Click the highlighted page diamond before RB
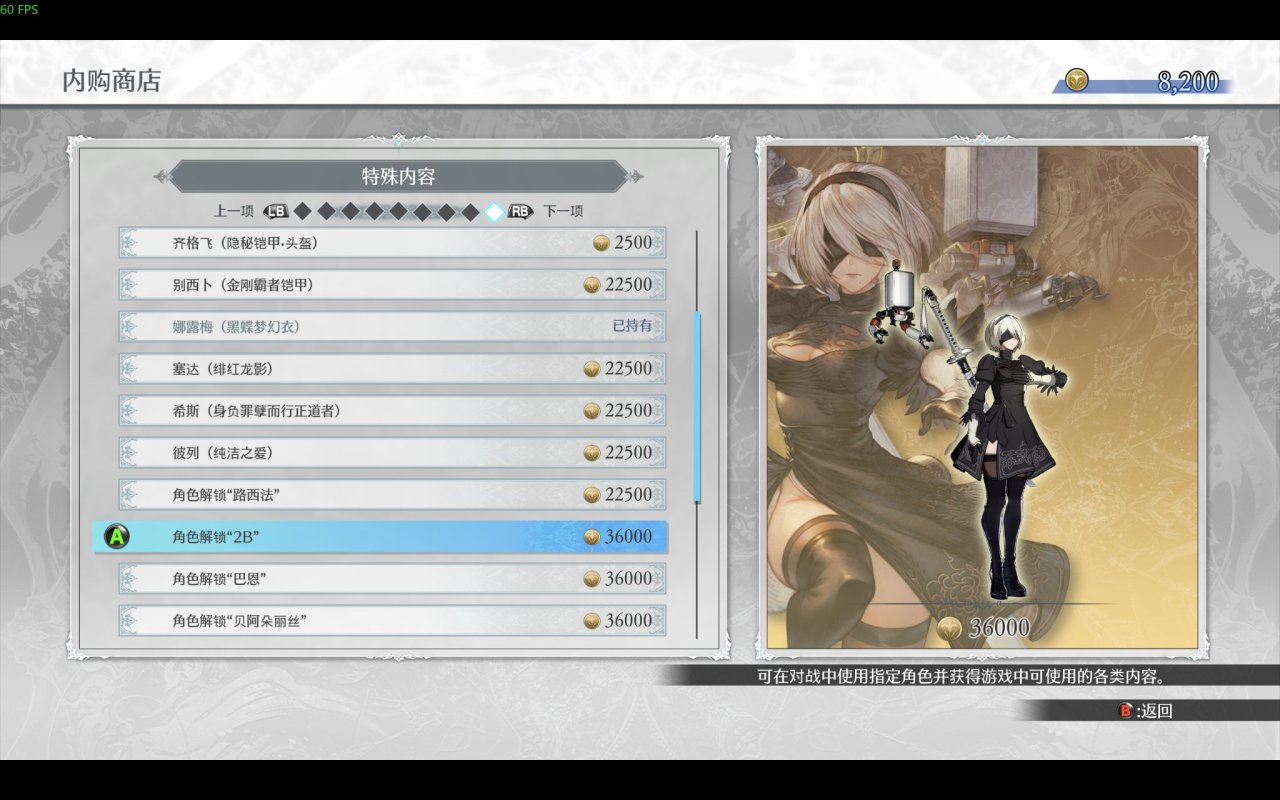Image resolution: width=1280 pixels, height=800 pixels. [x=494, y=211]
